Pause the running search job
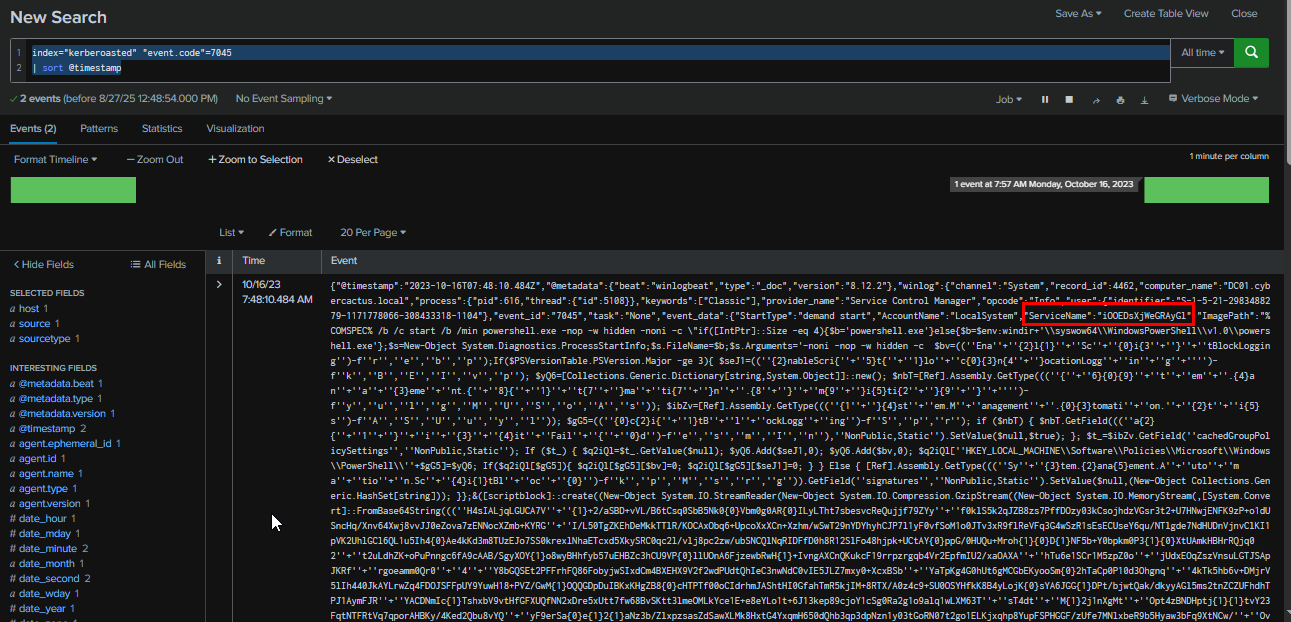Image resolution: width=1291 pixels, height=622 pixels. (1045, 99)
